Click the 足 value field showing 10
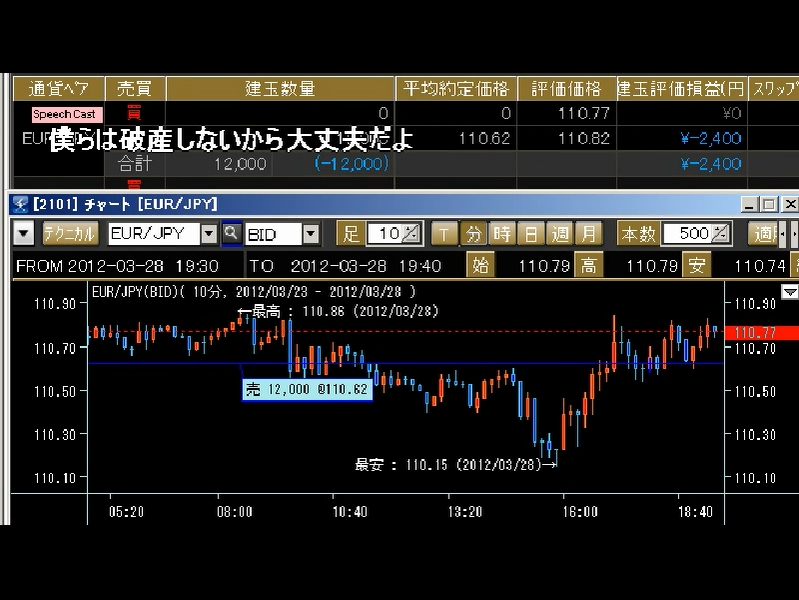Viewport: 799px width, 600px height. 385,233
